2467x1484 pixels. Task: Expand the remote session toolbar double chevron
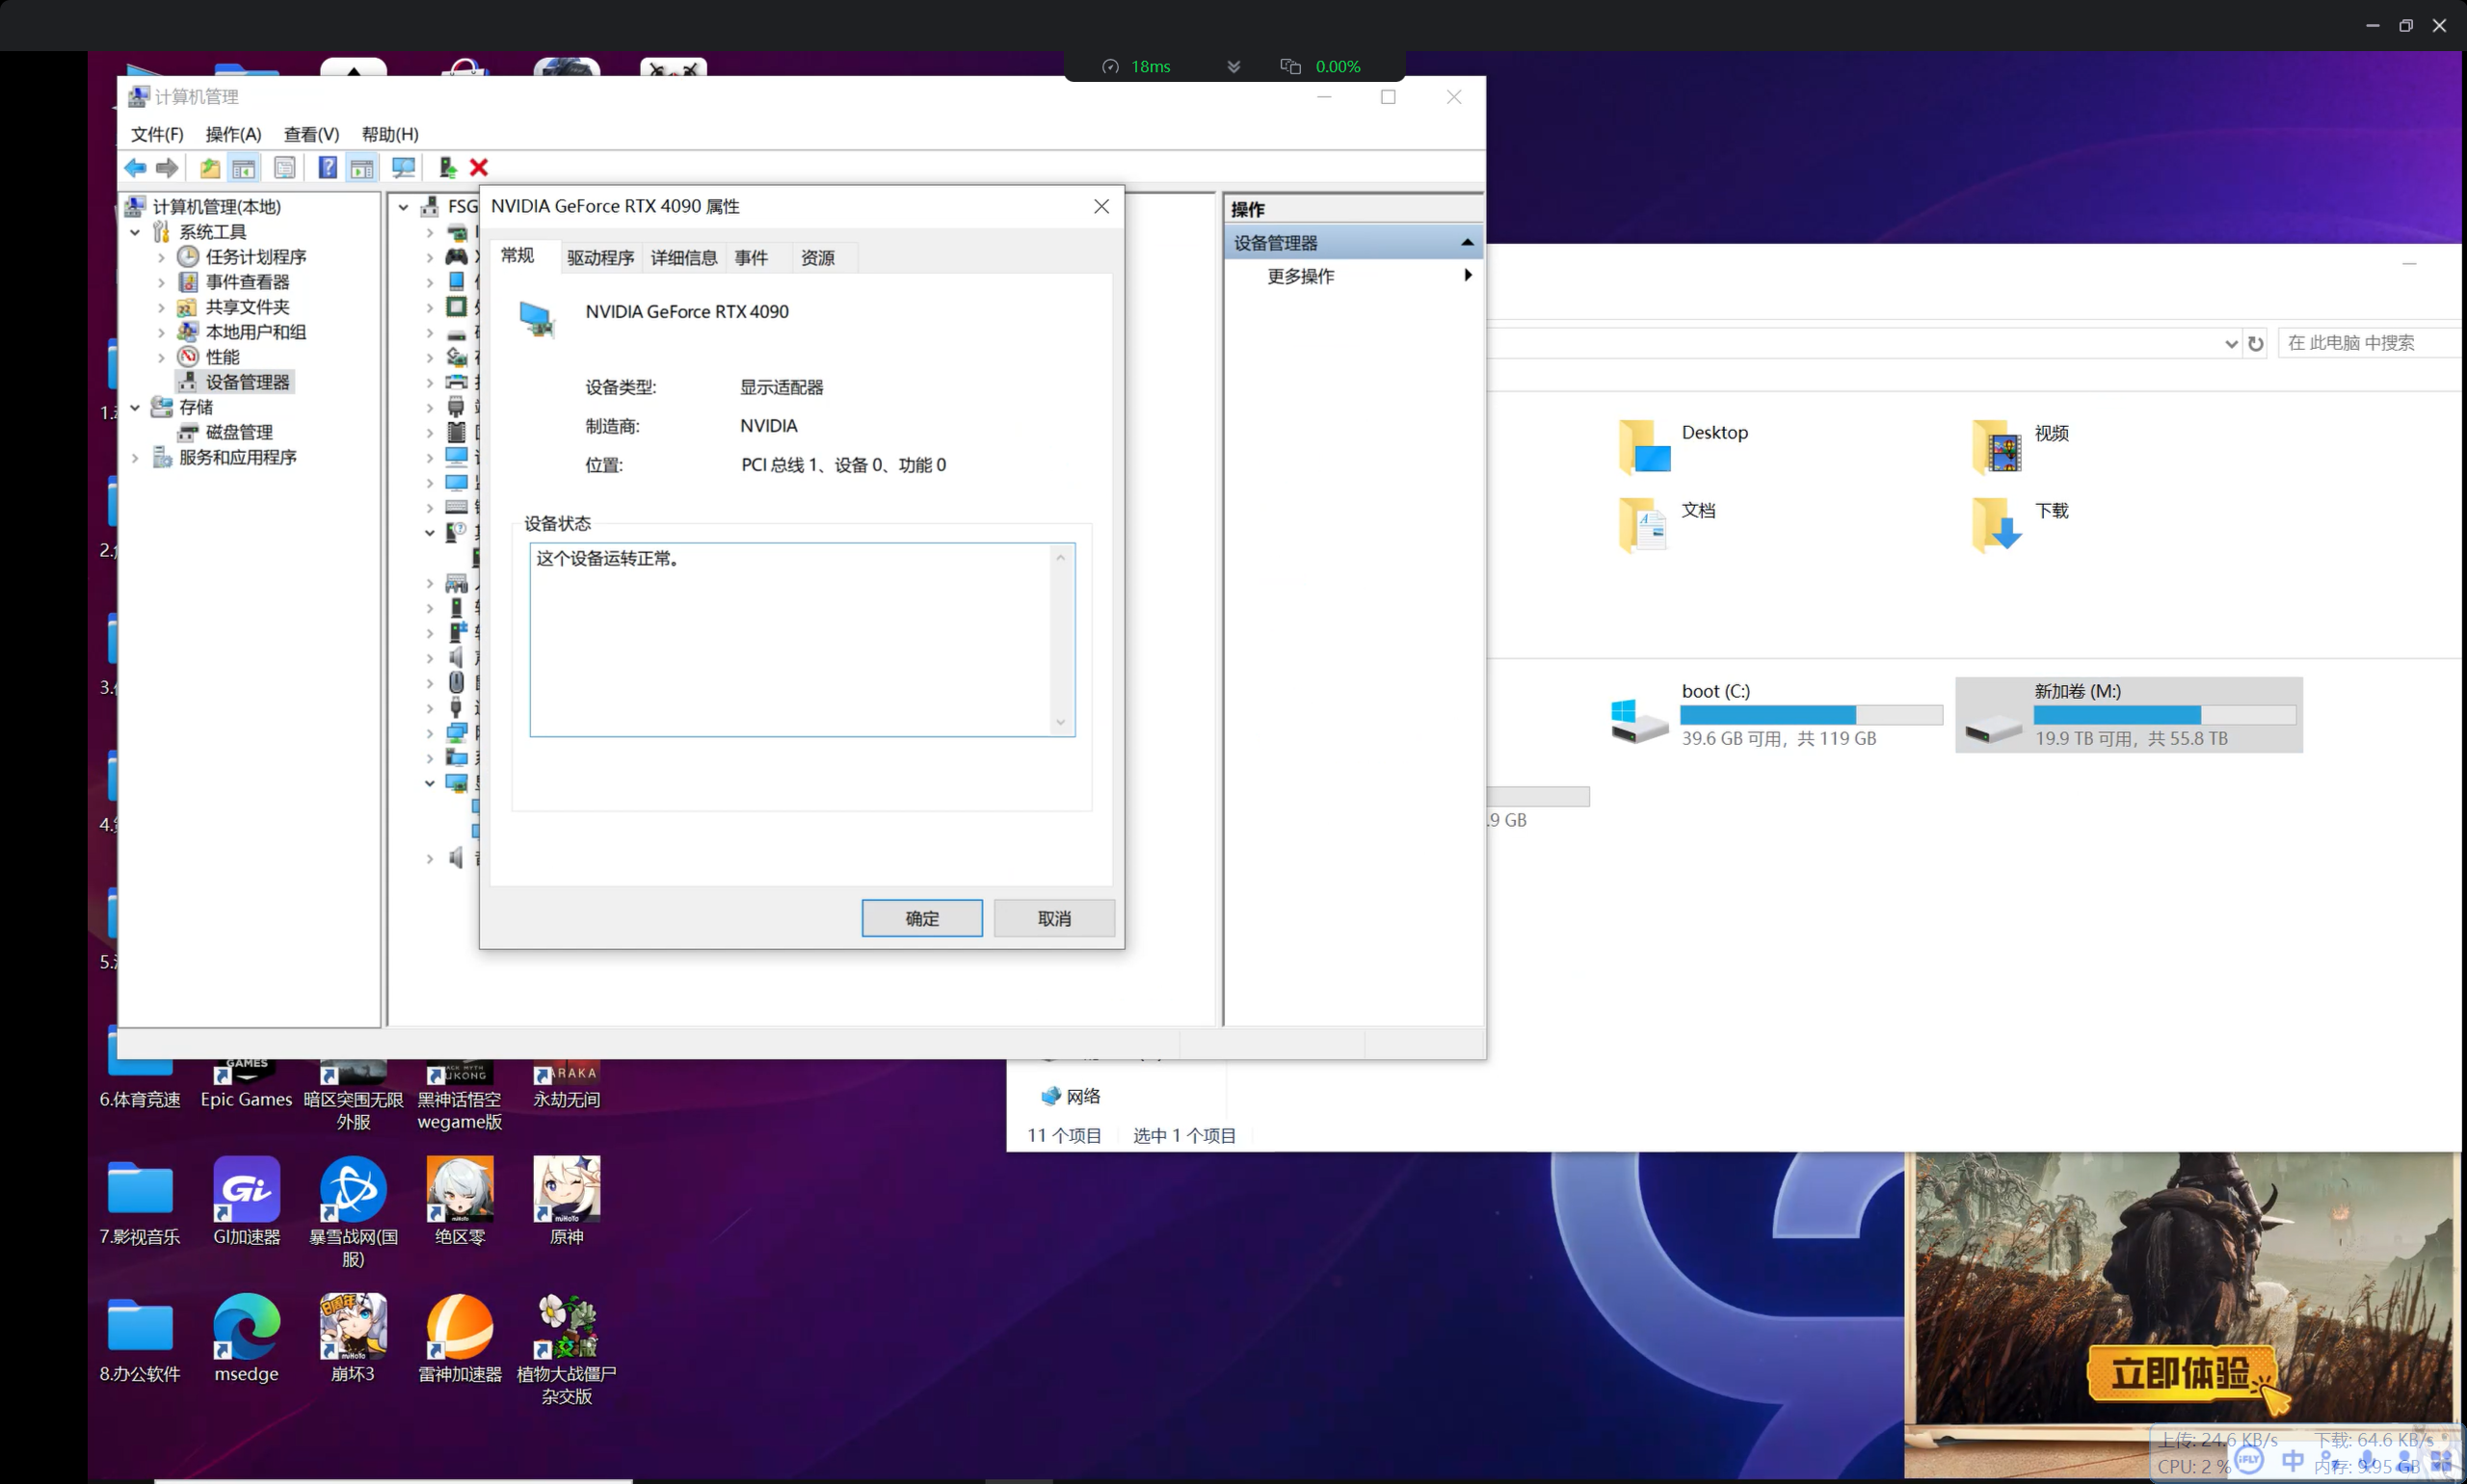(1233, 66)
